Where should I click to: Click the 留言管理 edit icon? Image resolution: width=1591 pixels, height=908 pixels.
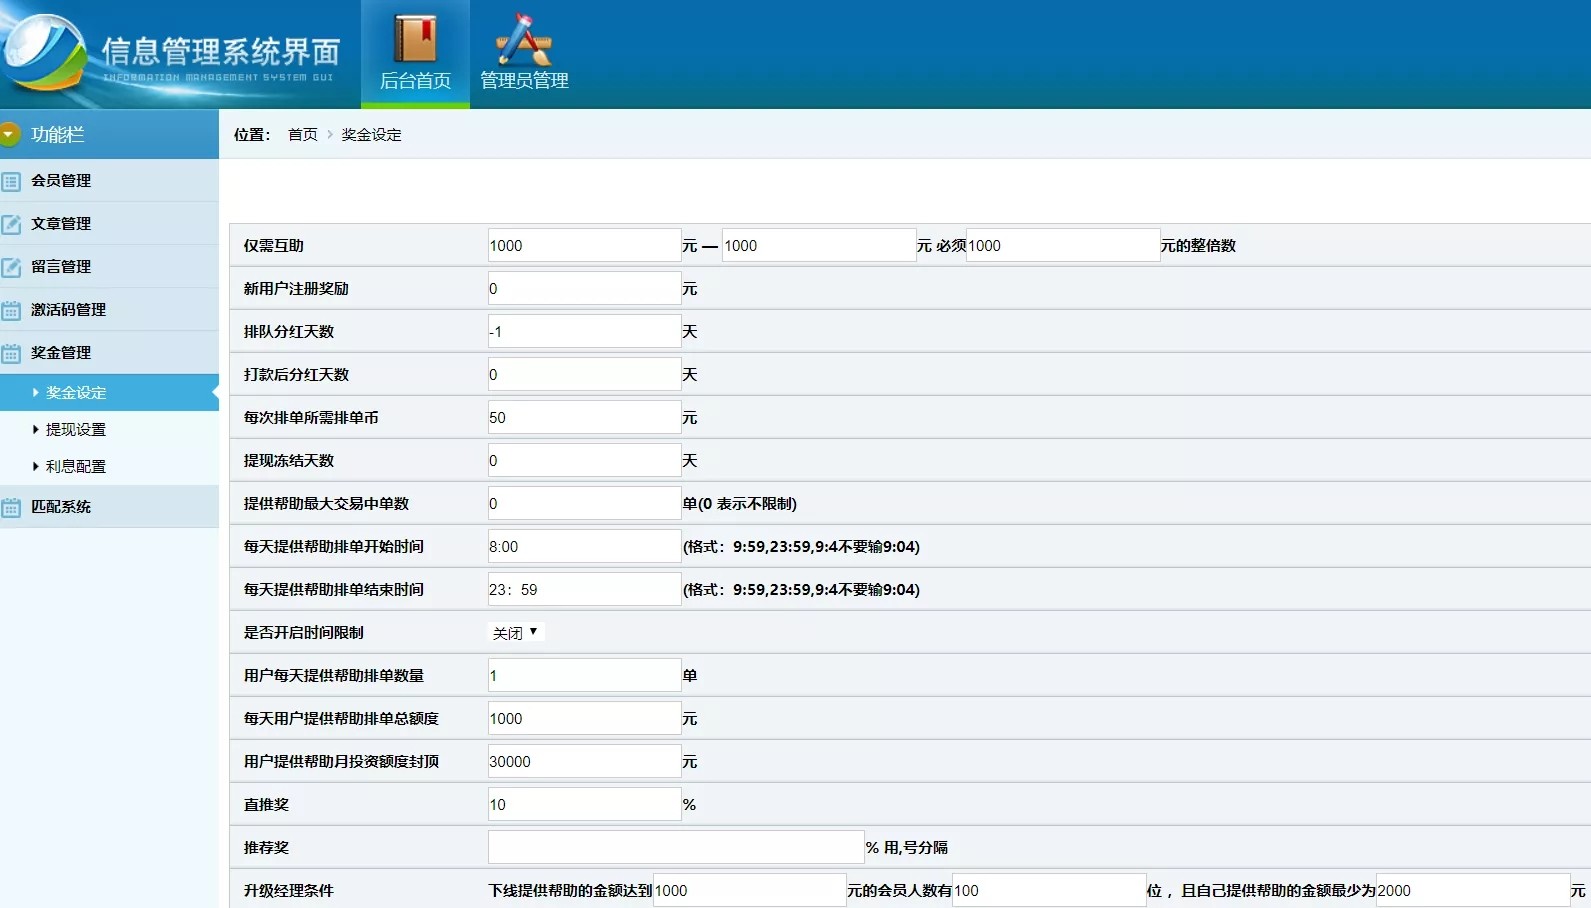tap(11, 267)
